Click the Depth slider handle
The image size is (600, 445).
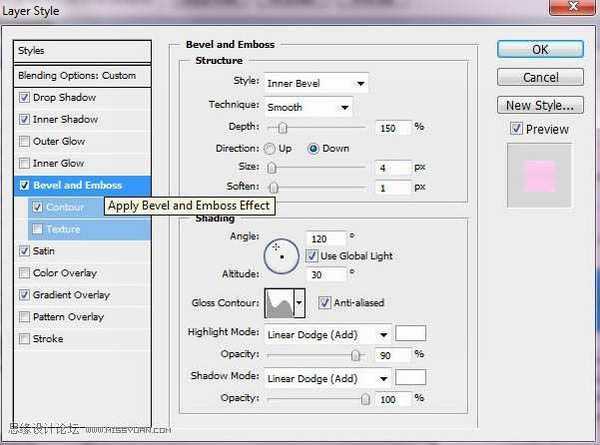click(x=282, y=127)
